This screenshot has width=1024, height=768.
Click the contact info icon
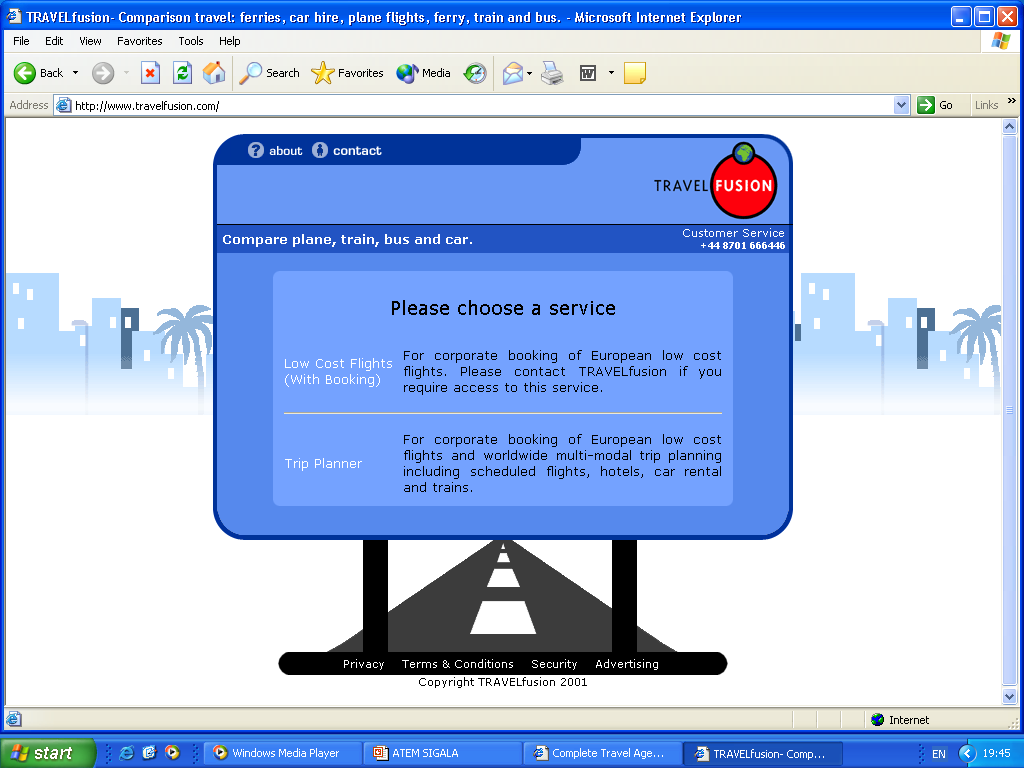(319, 150)
